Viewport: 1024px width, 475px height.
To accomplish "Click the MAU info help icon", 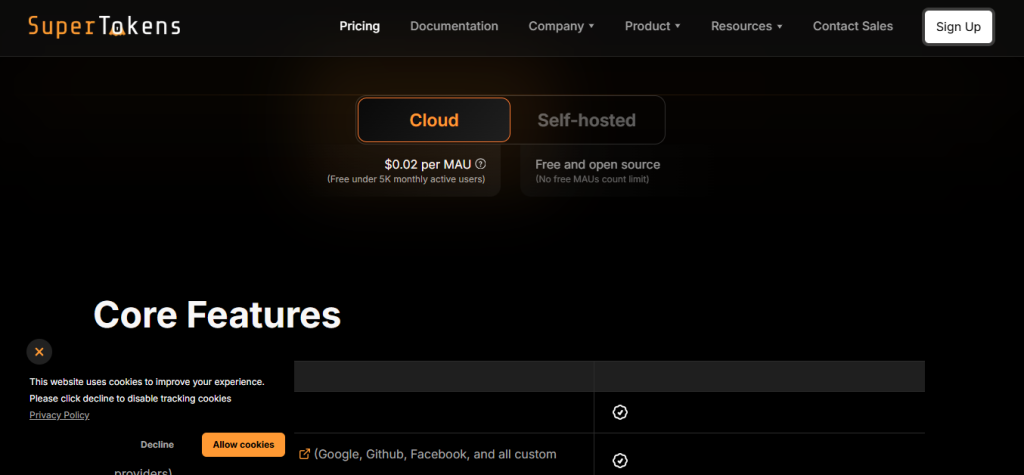I will point(481,164).
